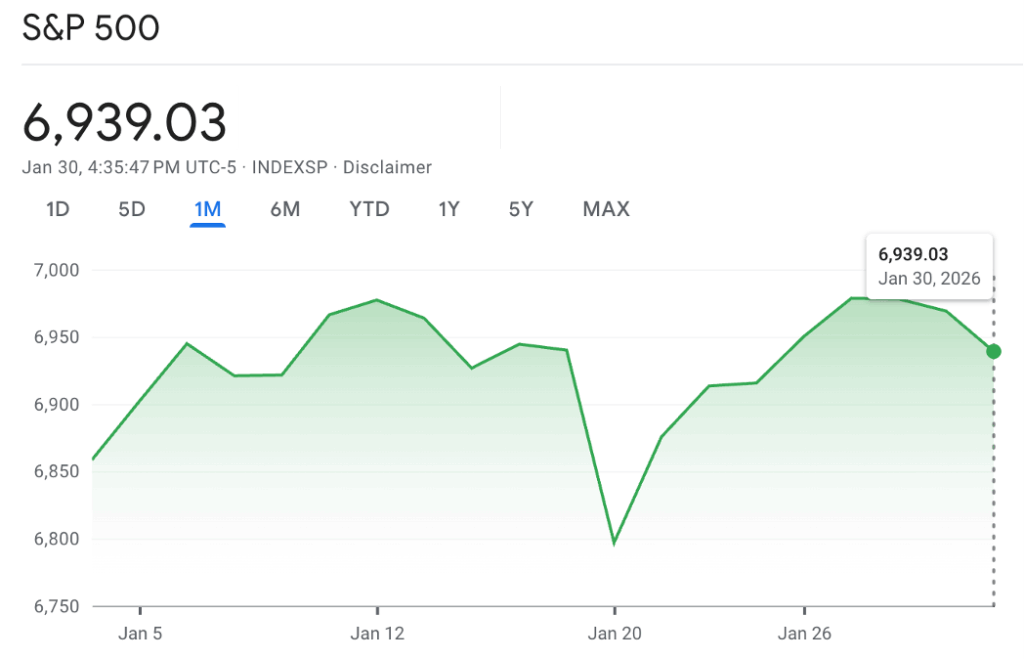Select the 5D chart range

132,209
